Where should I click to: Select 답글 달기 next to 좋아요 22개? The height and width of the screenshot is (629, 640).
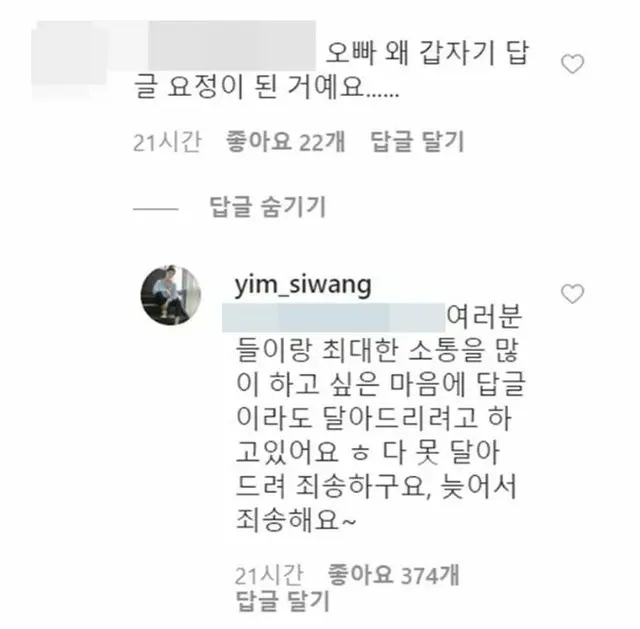click(x=417, y=142)
